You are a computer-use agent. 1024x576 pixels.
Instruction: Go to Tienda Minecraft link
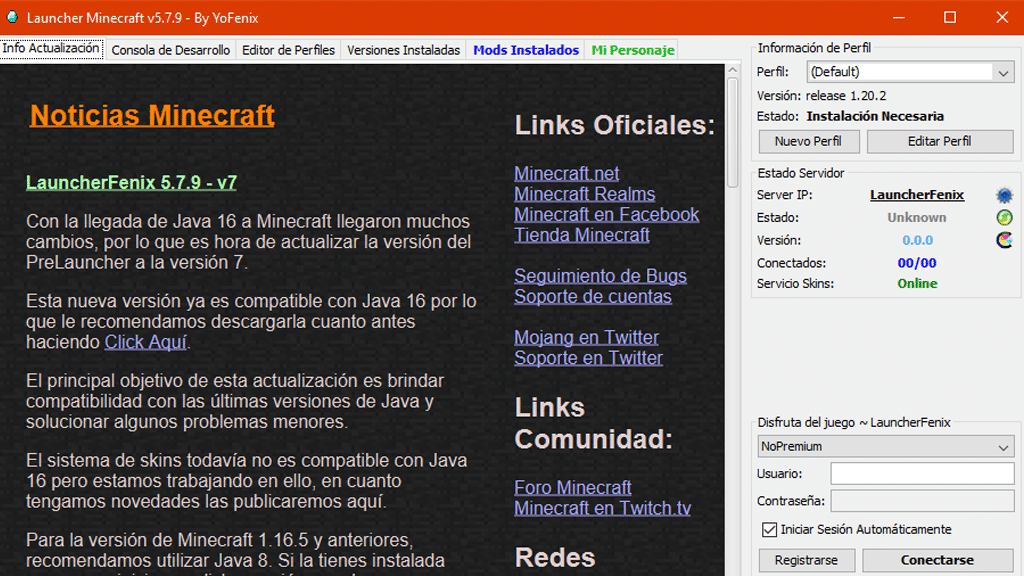pos(582,235)
